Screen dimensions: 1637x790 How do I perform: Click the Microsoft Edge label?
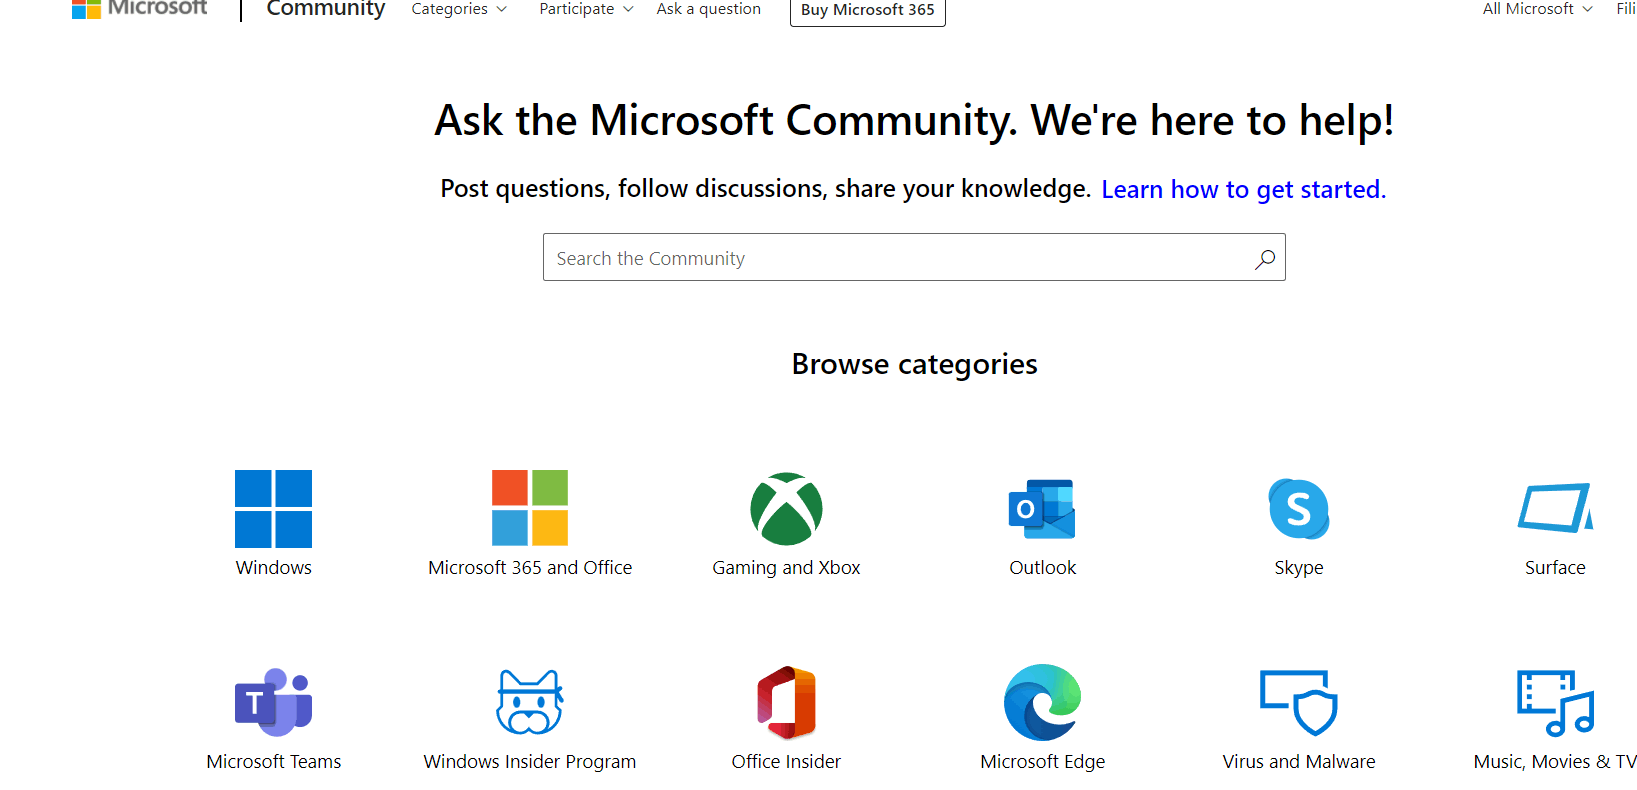tap(1042, 761)
